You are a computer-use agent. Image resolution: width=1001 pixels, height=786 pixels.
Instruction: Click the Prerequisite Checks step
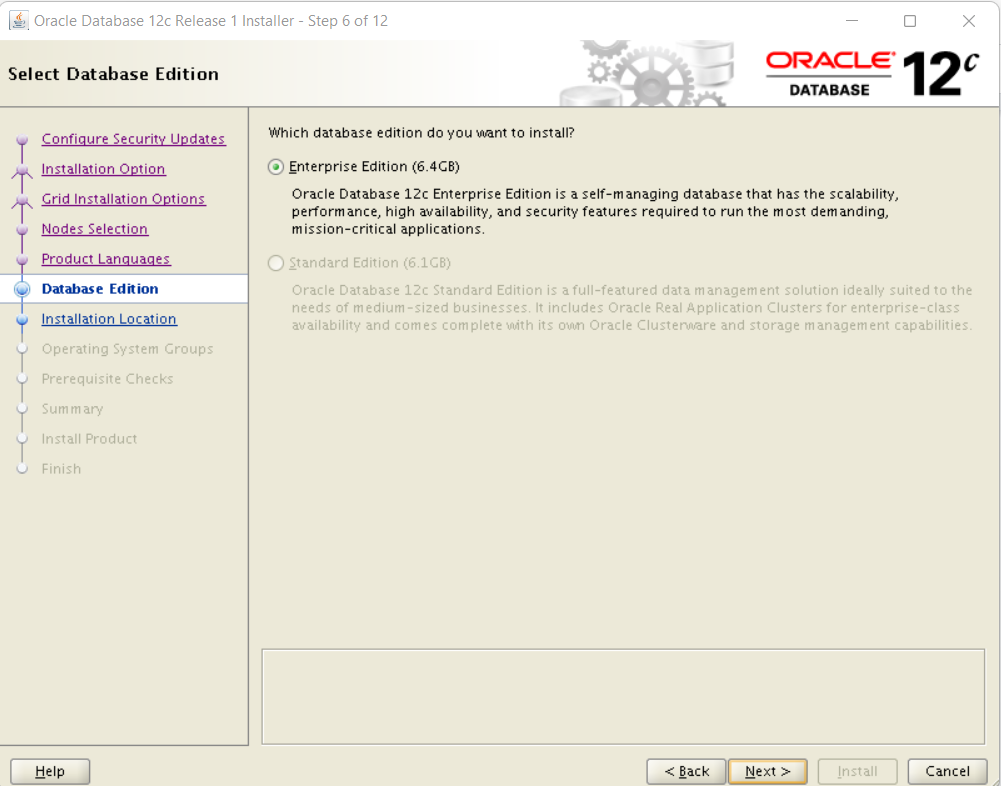coord(107,379)
